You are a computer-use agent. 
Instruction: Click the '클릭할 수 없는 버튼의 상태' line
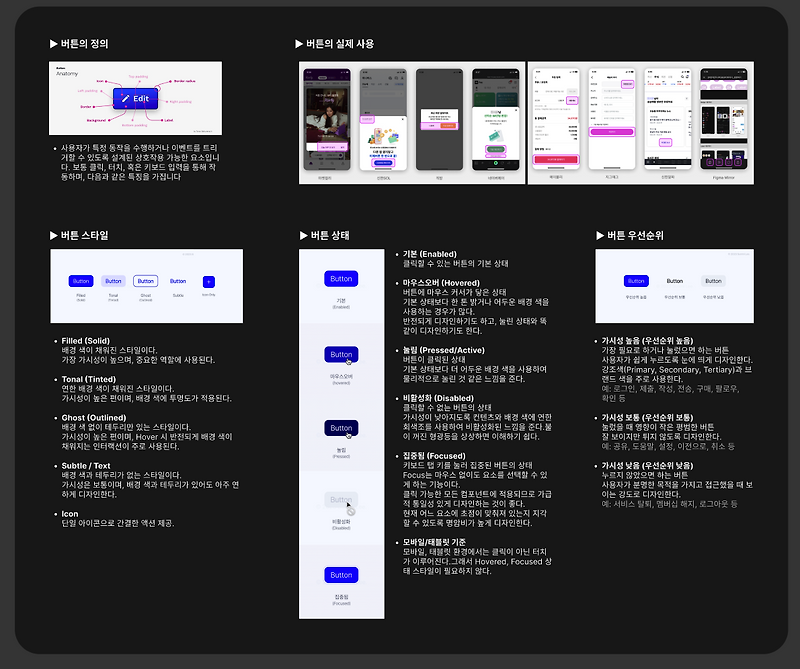point(447,407)
